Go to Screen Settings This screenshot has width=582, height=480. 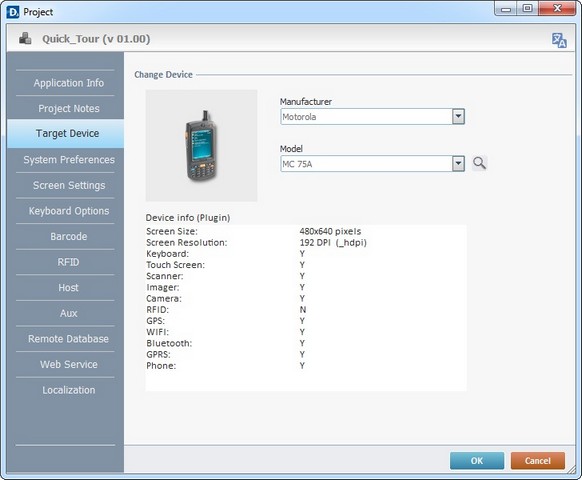[69, 185]
